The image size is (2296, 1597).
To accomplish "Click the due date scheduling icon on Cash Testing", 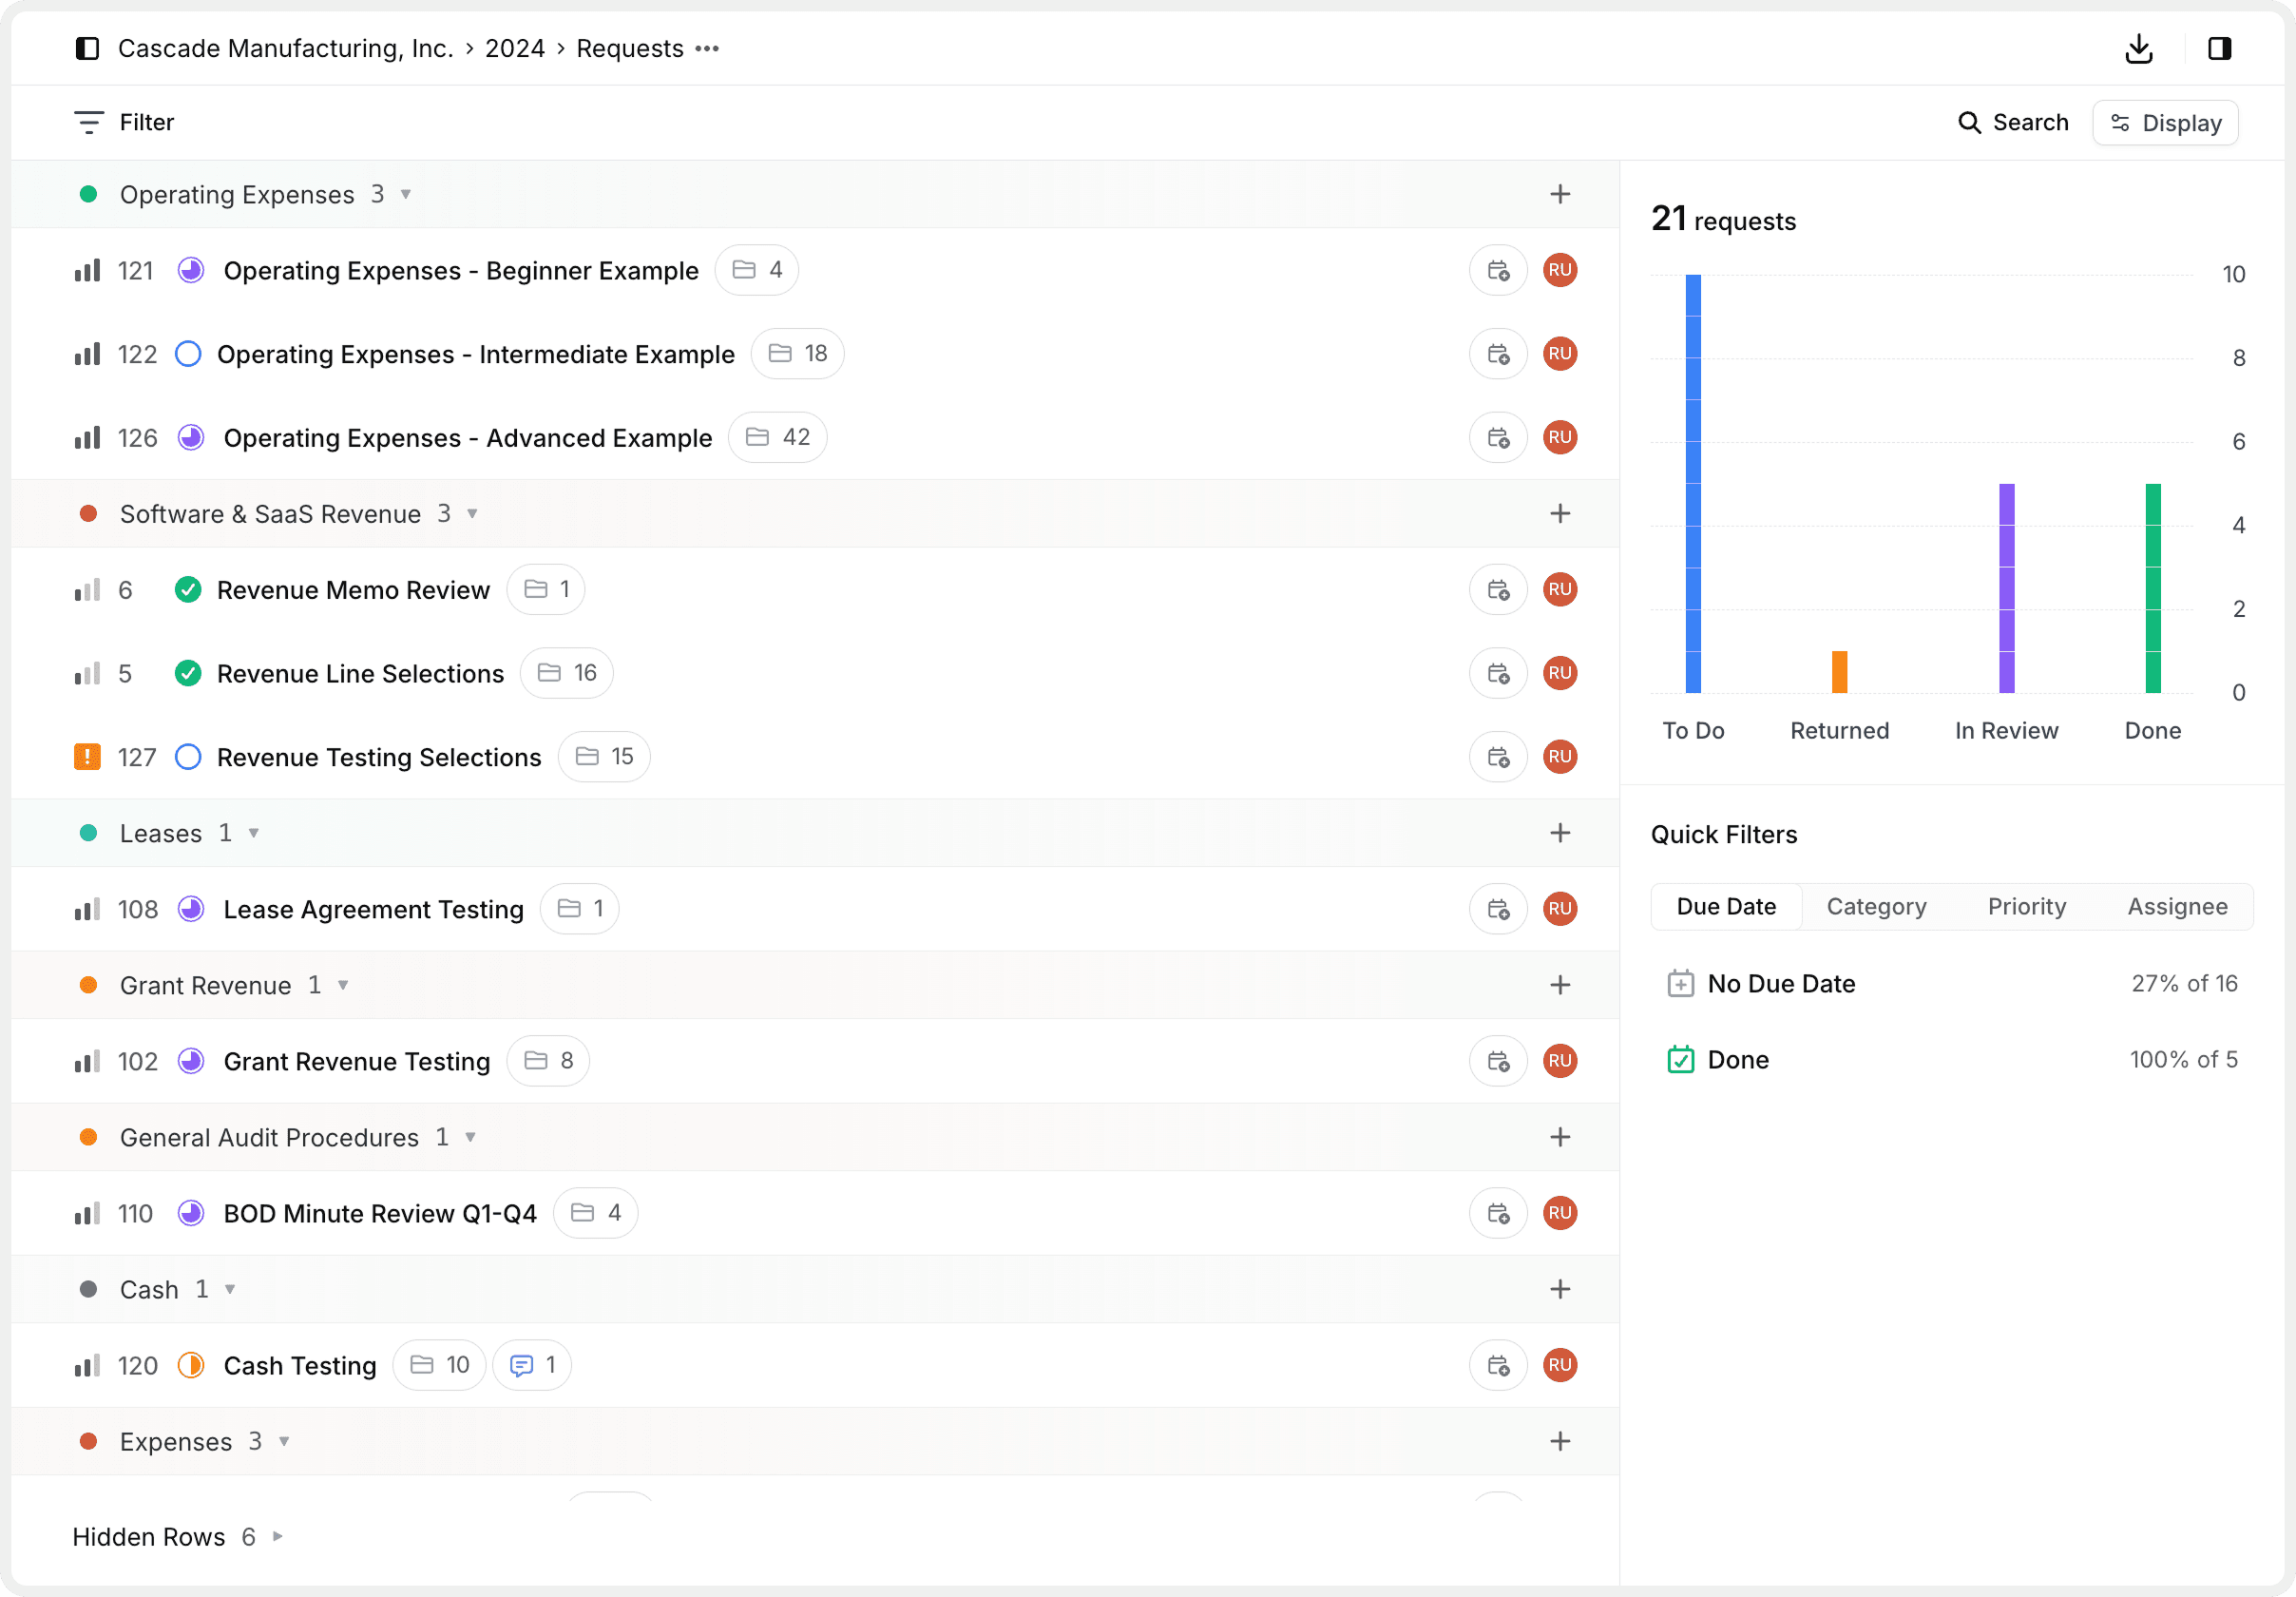I will [1497, 1365].
